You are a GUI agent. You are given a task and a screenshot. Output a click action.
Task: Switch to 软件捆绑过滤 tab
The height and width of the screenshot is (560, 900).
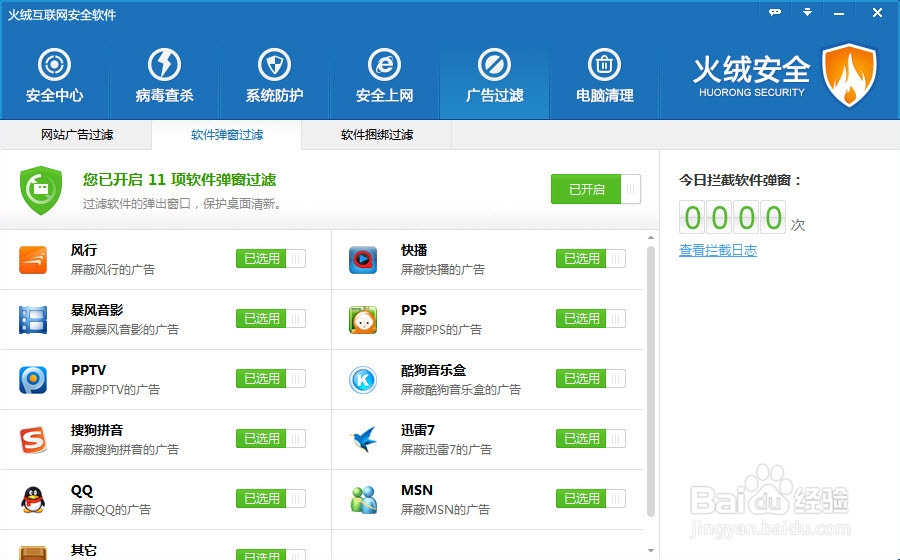377,135
